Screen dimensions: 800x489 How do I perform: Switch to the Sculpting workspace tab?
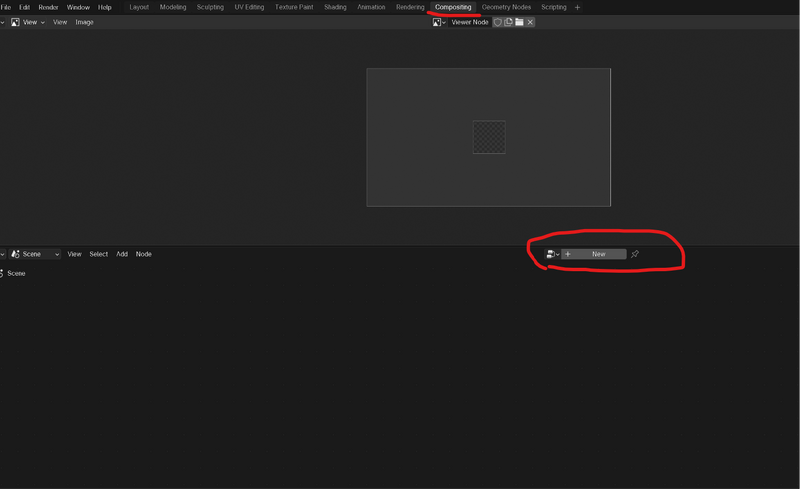pos(210,7)
